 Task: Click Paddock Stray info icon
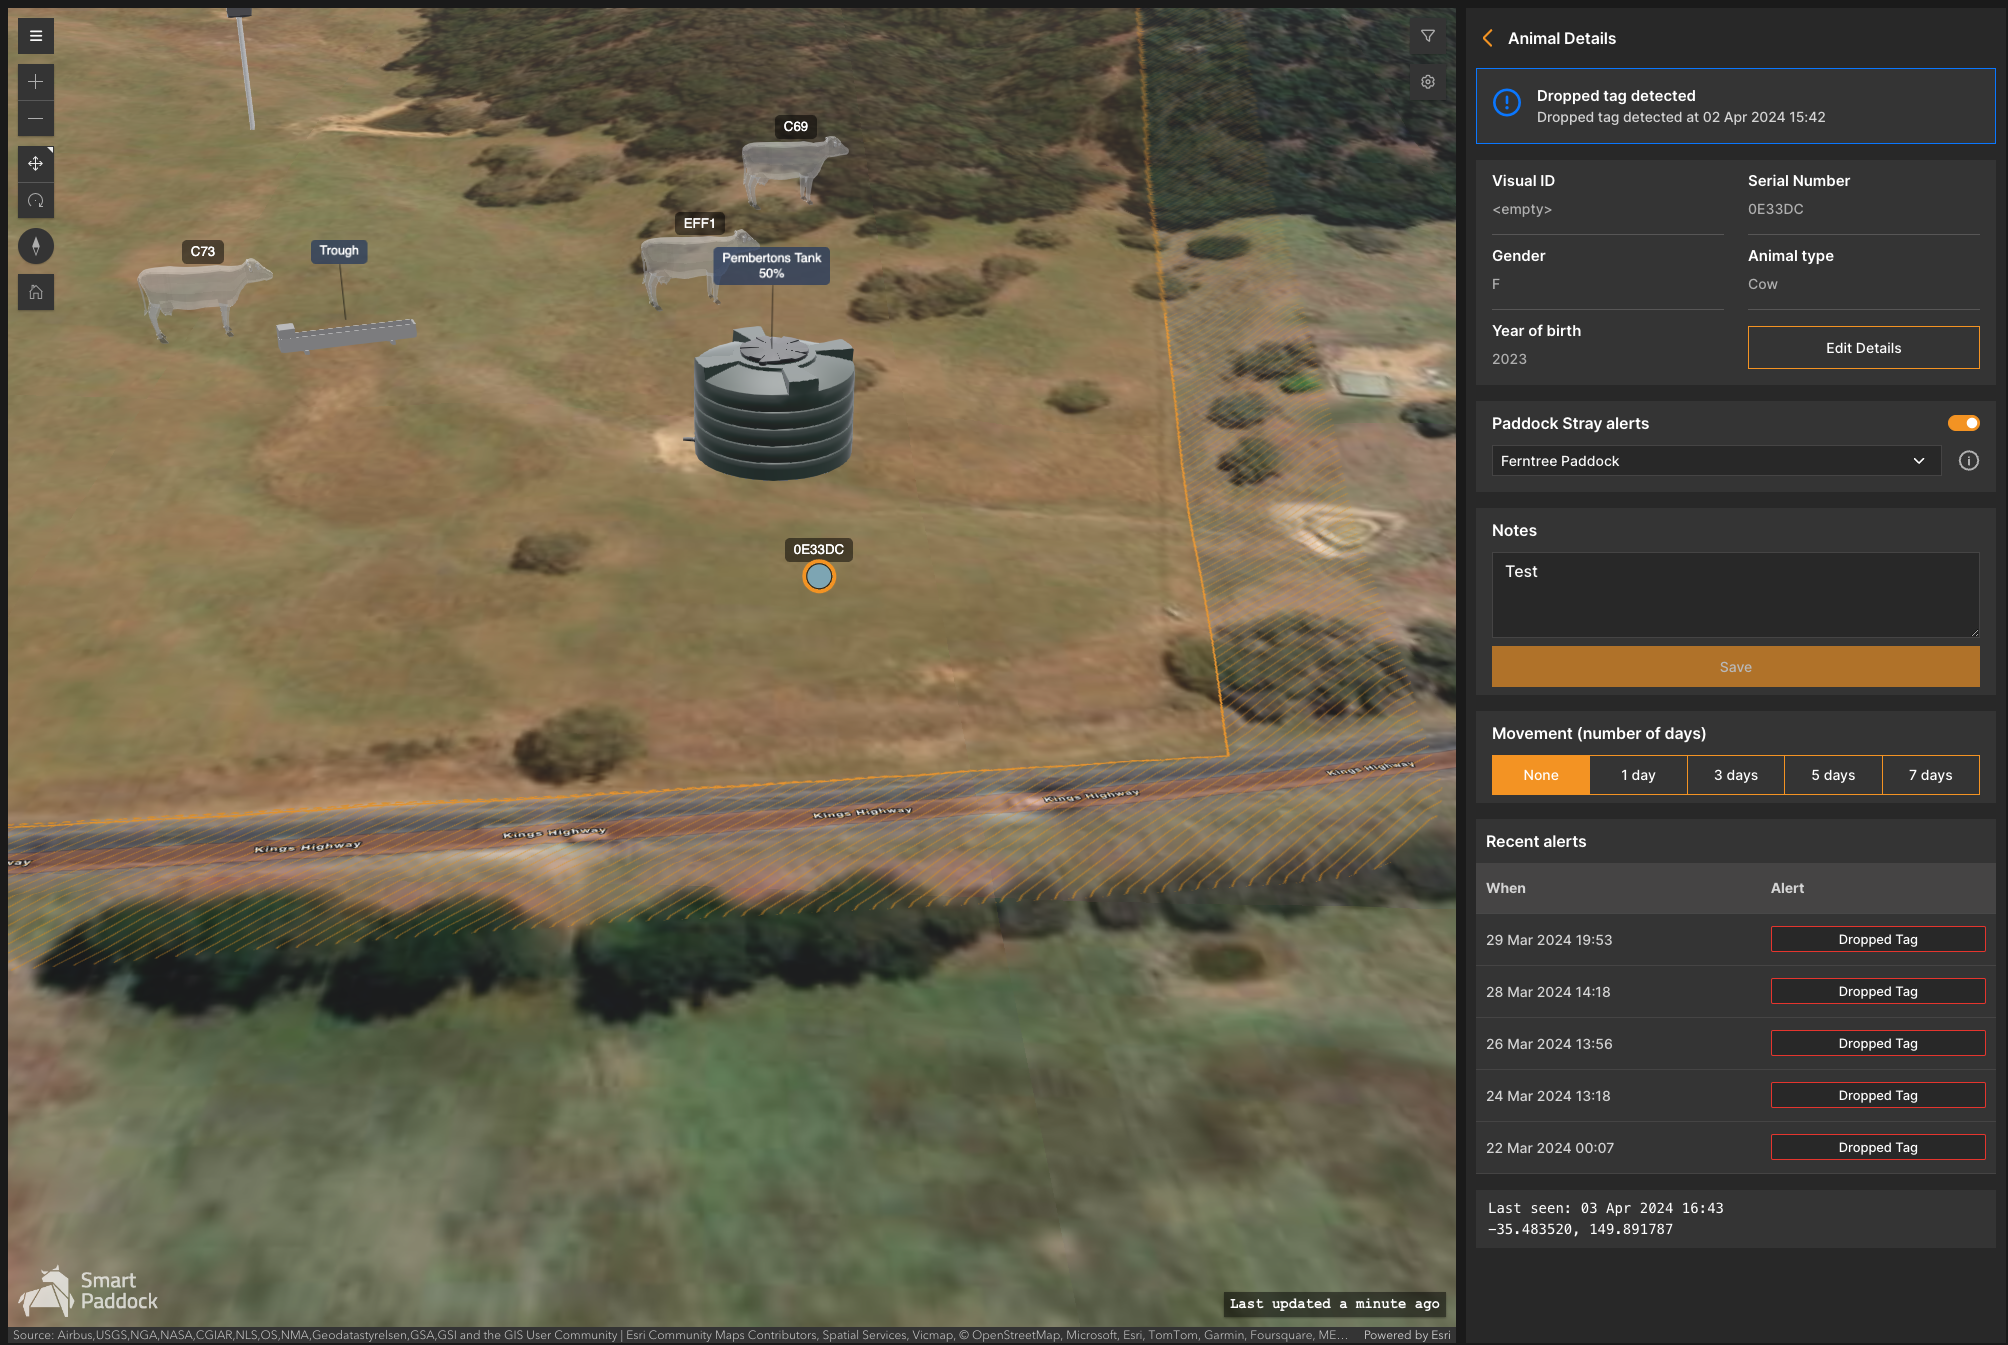click(1968, 461)
